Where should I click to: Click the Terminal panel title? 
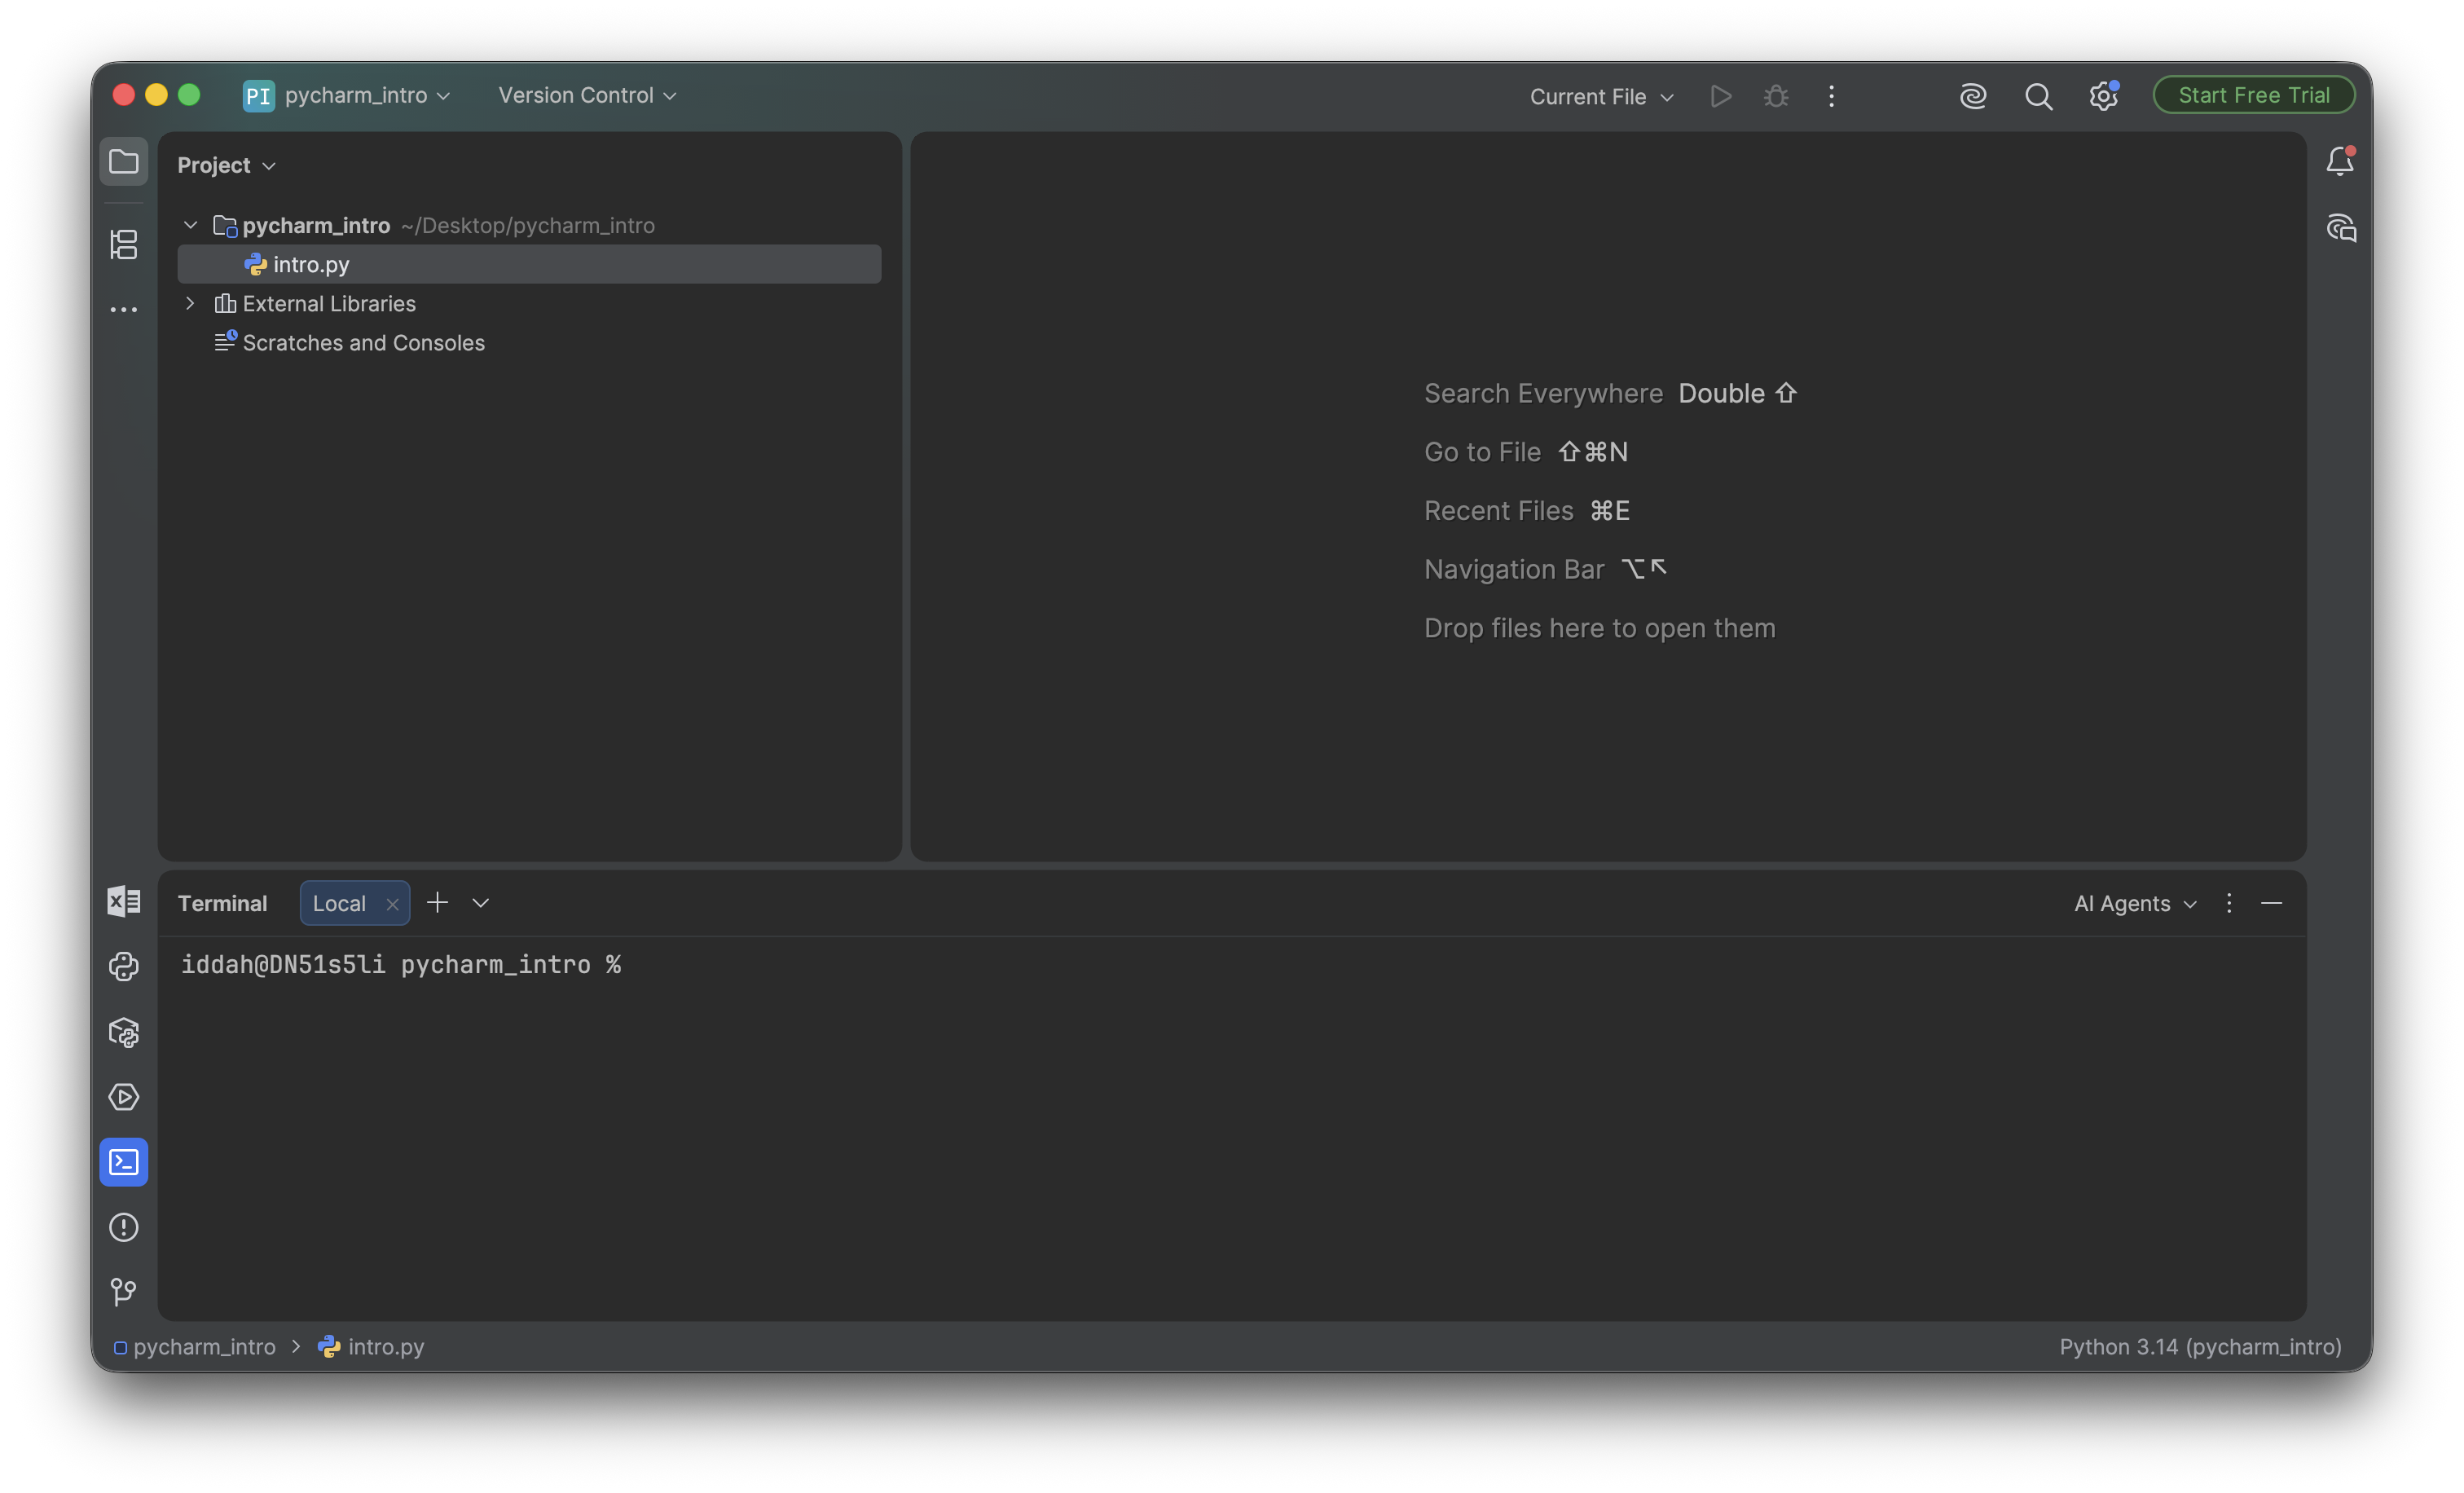[222, 904]
